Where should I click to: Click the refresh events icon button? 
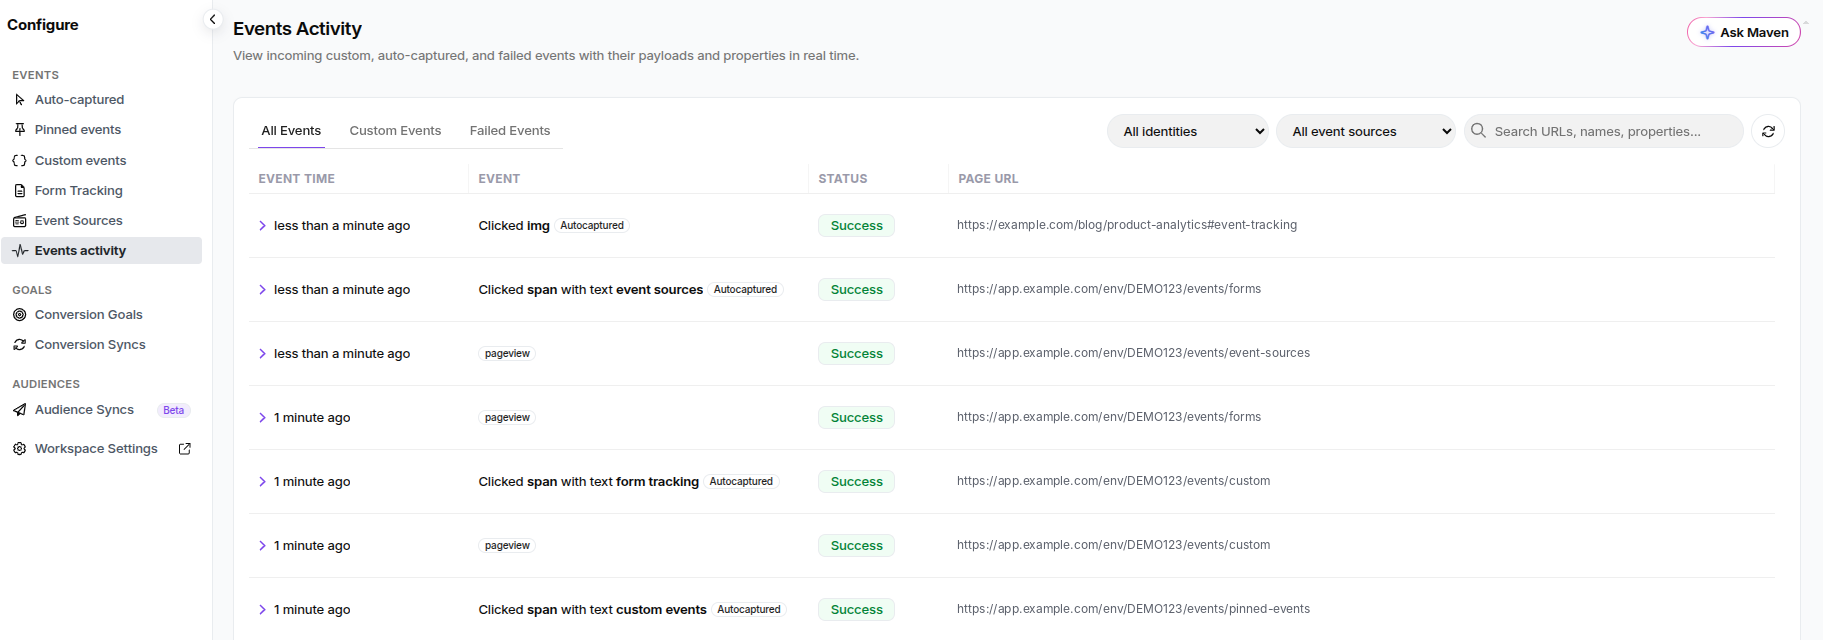1768,131
